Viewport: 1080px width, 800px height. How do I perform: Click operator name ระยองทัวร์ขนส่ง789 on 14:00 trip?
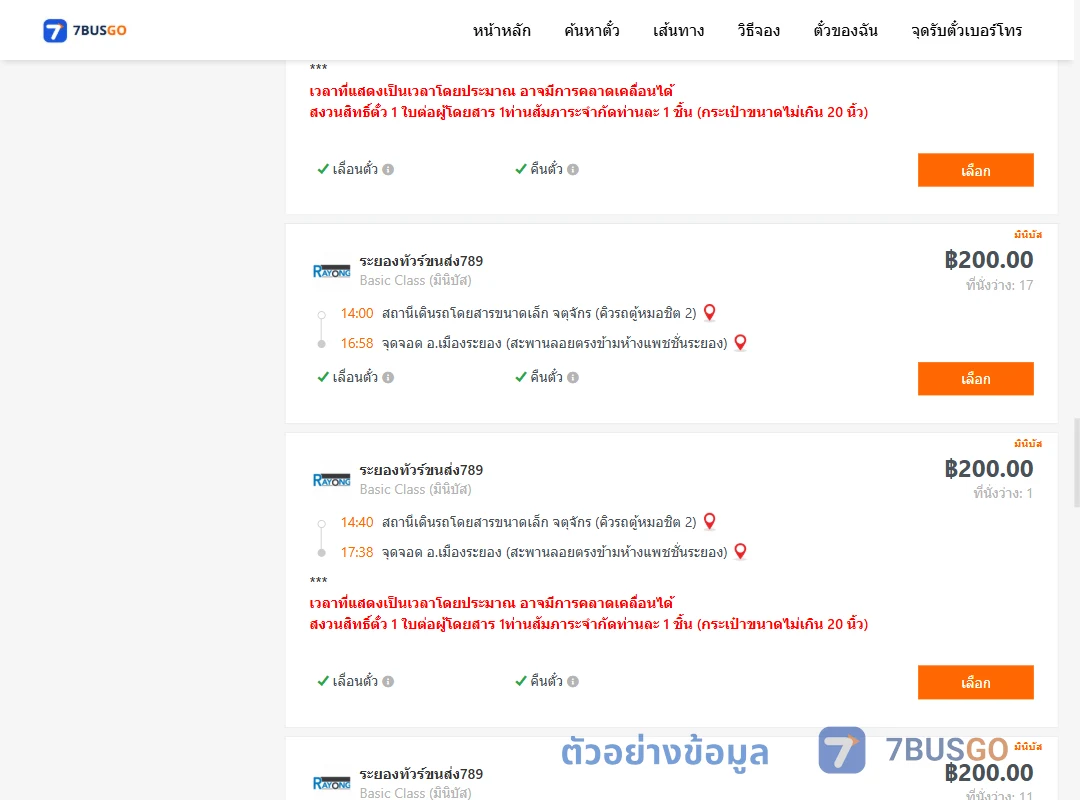421,261
